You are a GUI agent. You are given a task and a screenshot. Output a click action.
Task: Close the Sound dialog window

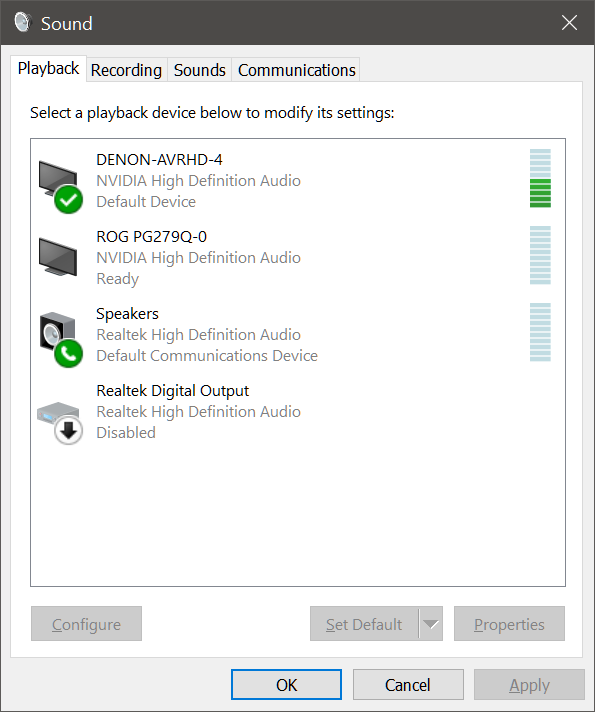click(x=569, y=22)
